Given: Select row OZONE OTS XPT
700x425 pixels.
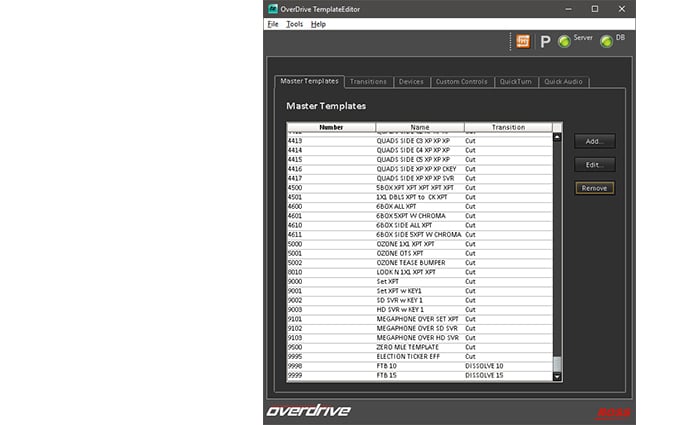Looking at the screenshot, I should 420,253.
